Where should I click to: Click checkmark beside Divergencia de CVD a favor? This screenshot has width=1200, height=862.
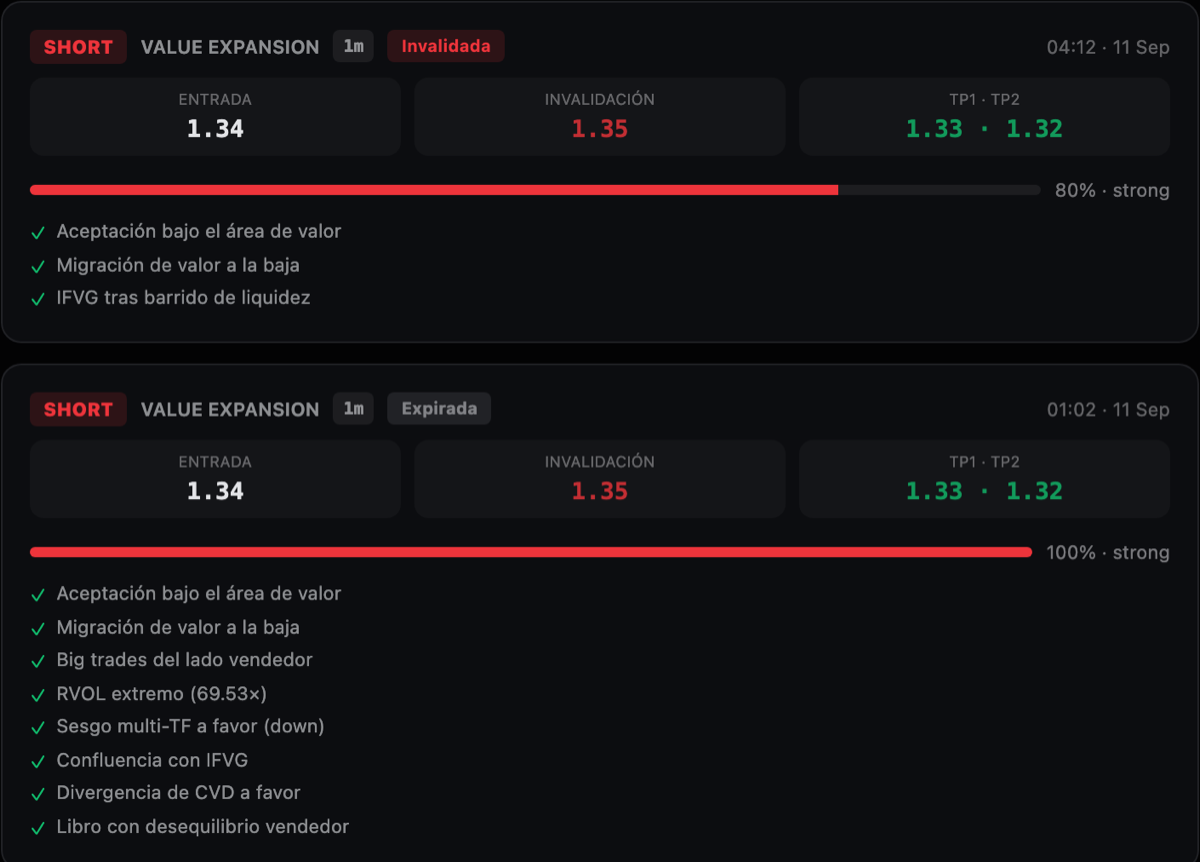(38, 794)
